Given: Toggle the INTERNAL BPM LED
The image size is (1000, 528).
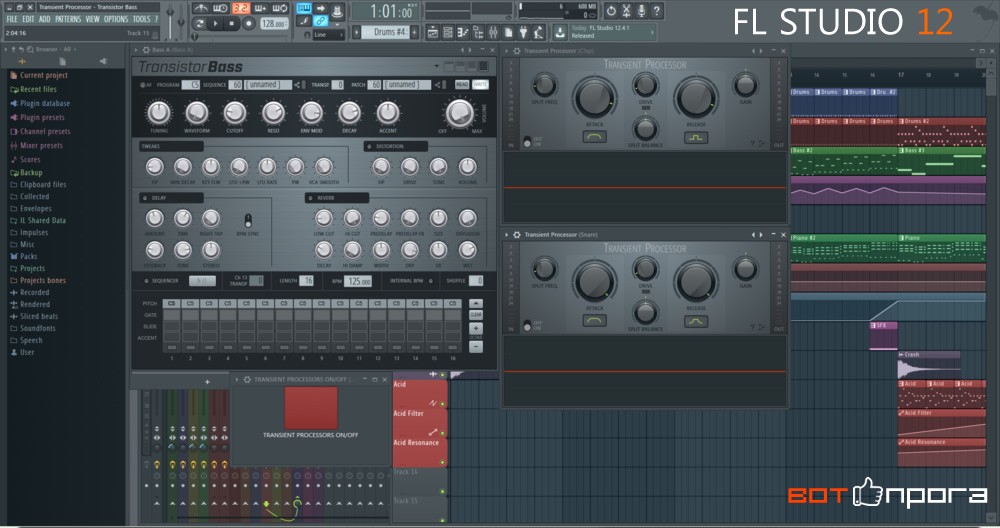Looking at the screenshot, I should 430,281.
